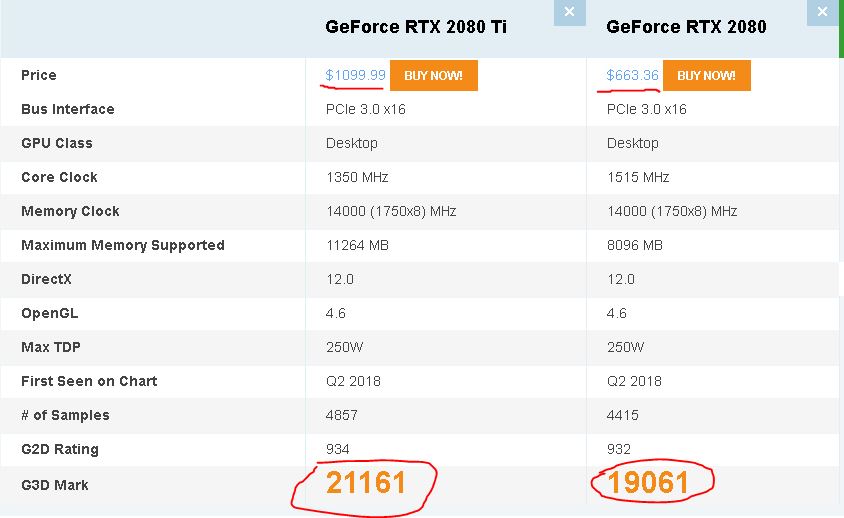This screenshot has width=844, height=518.
Task: Click the 4415 samples value
Action: 623,415
